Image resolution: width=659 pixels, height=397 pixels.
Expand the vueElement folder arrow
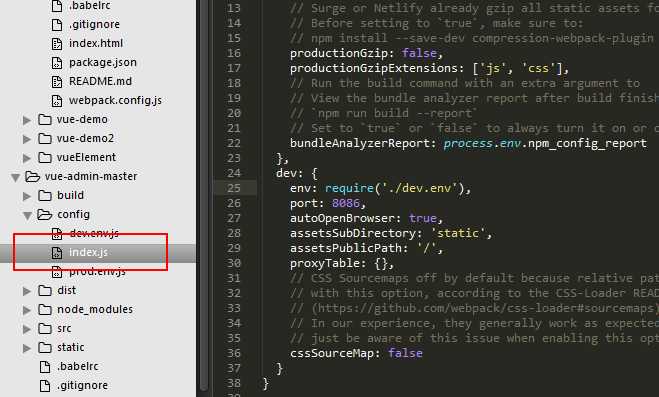[27, 158]
